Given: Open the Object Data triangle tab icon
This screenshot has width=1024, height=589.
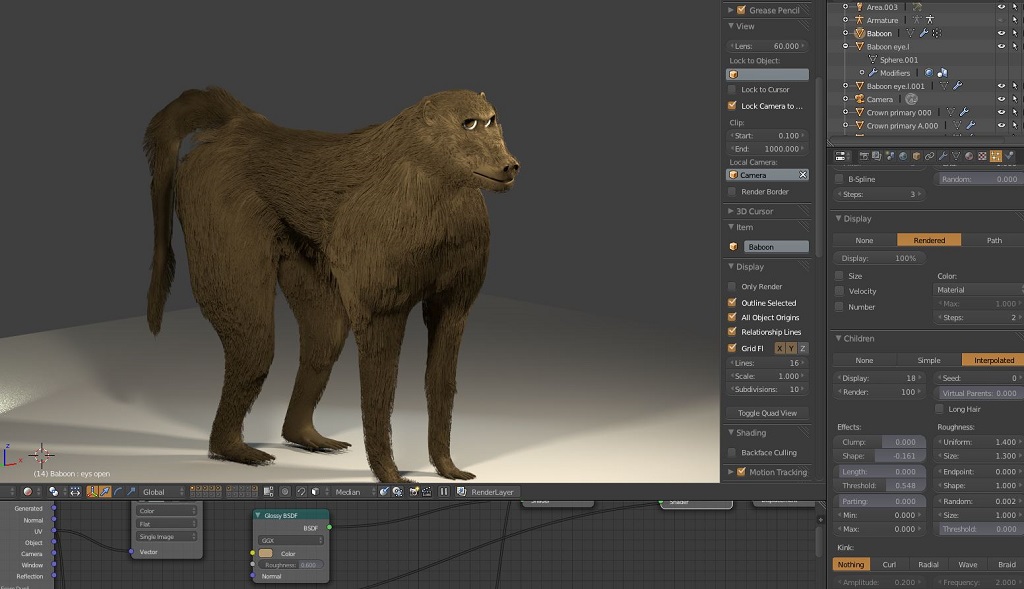Looking at the screenshot, I should [955, 156].
